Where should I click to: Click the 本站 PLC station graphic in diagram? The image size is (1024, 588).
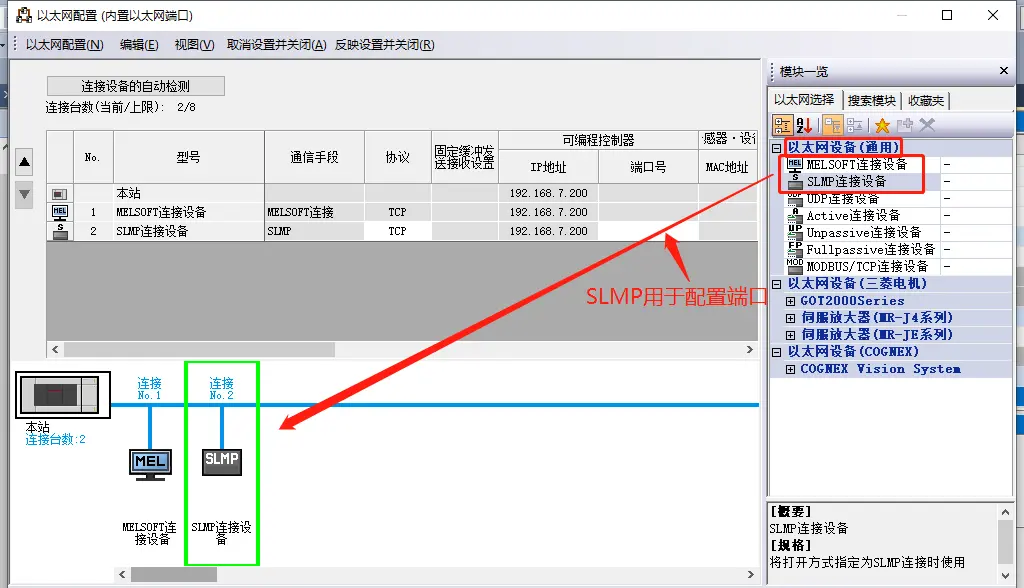[x=63, y=395]
